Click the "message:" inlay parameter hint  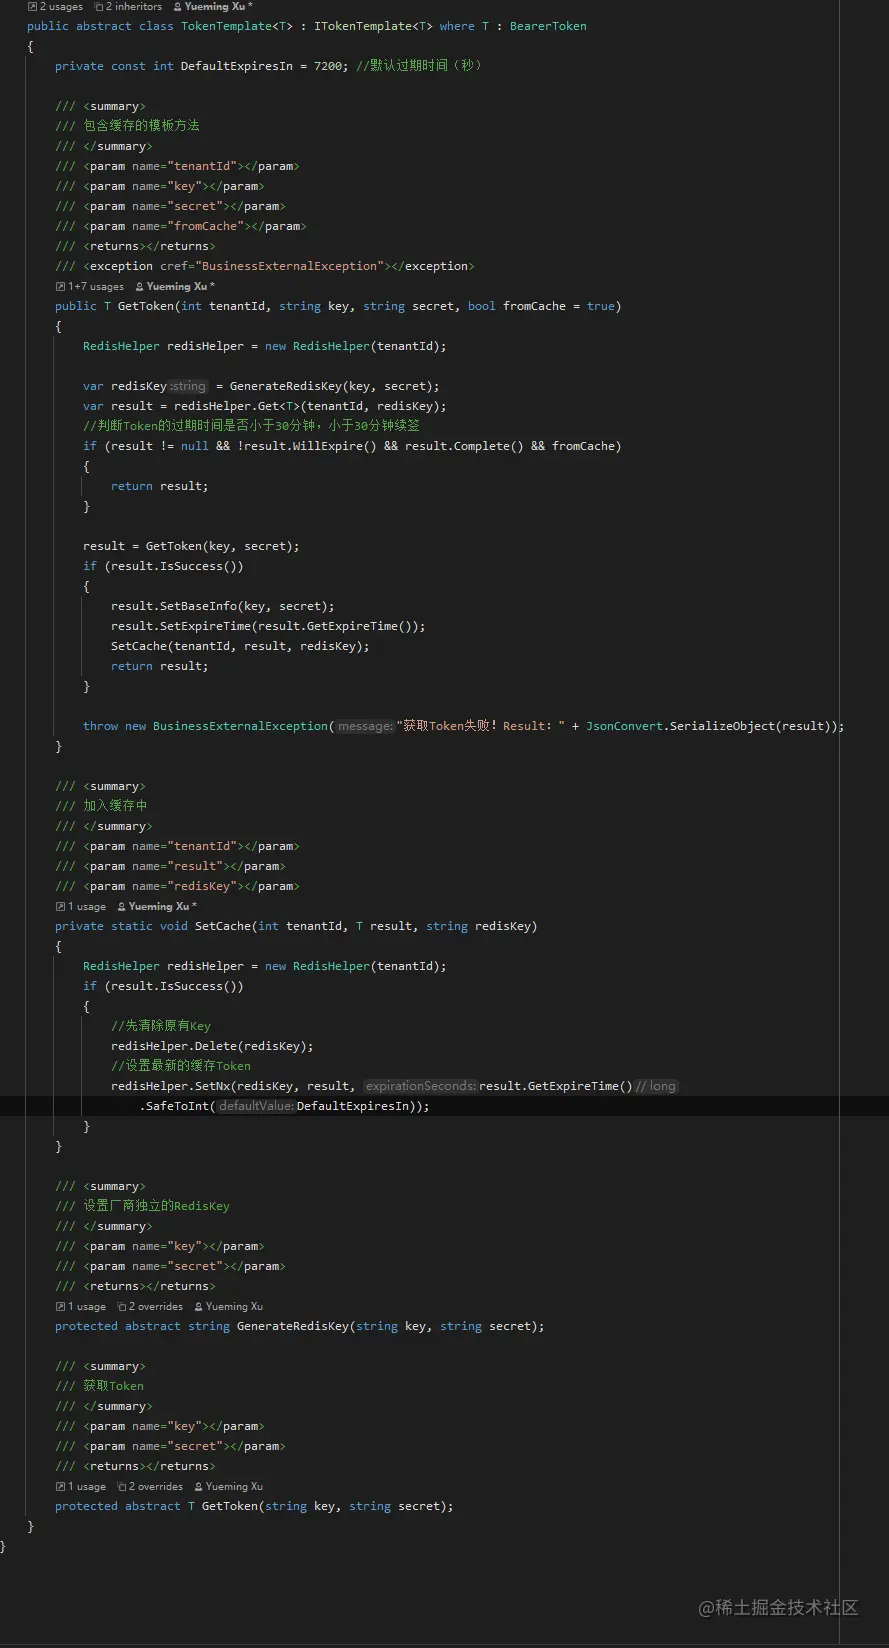(x=365, y=726)
